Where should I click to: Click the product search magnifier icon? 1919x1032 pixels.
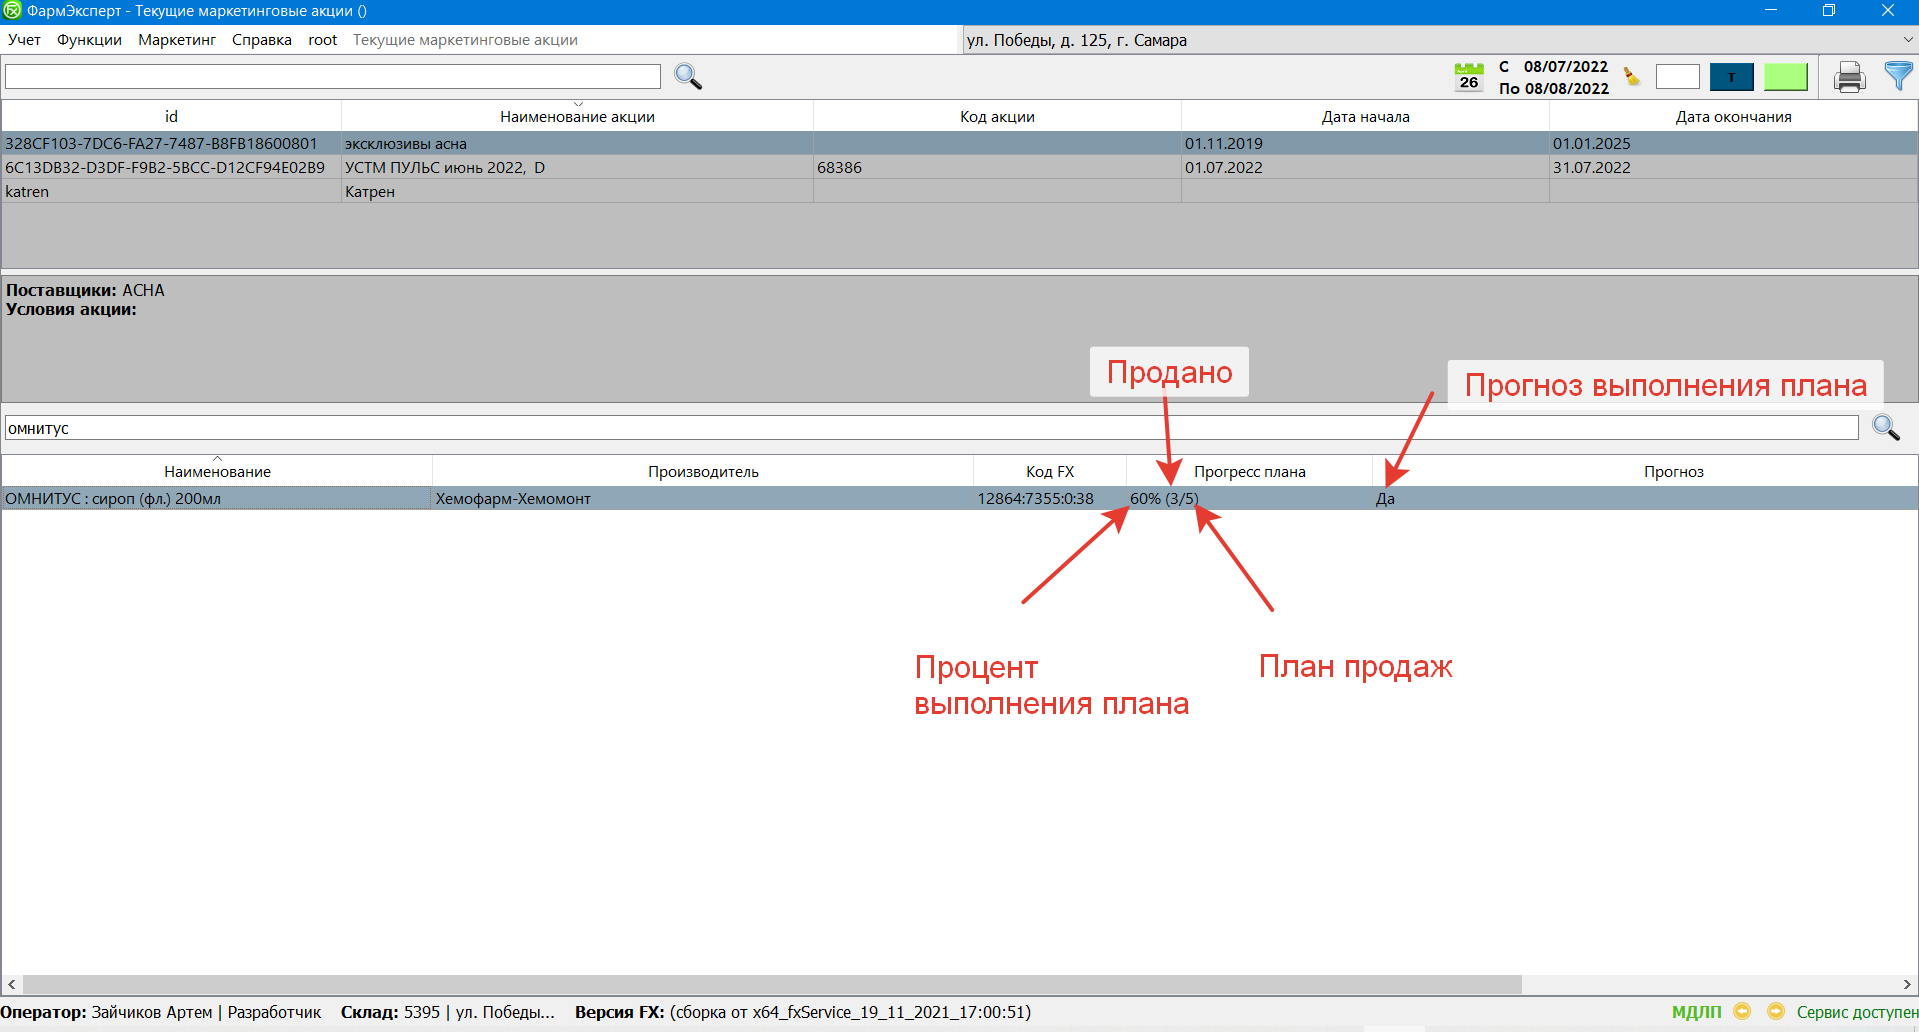[x=1886, y=428]
